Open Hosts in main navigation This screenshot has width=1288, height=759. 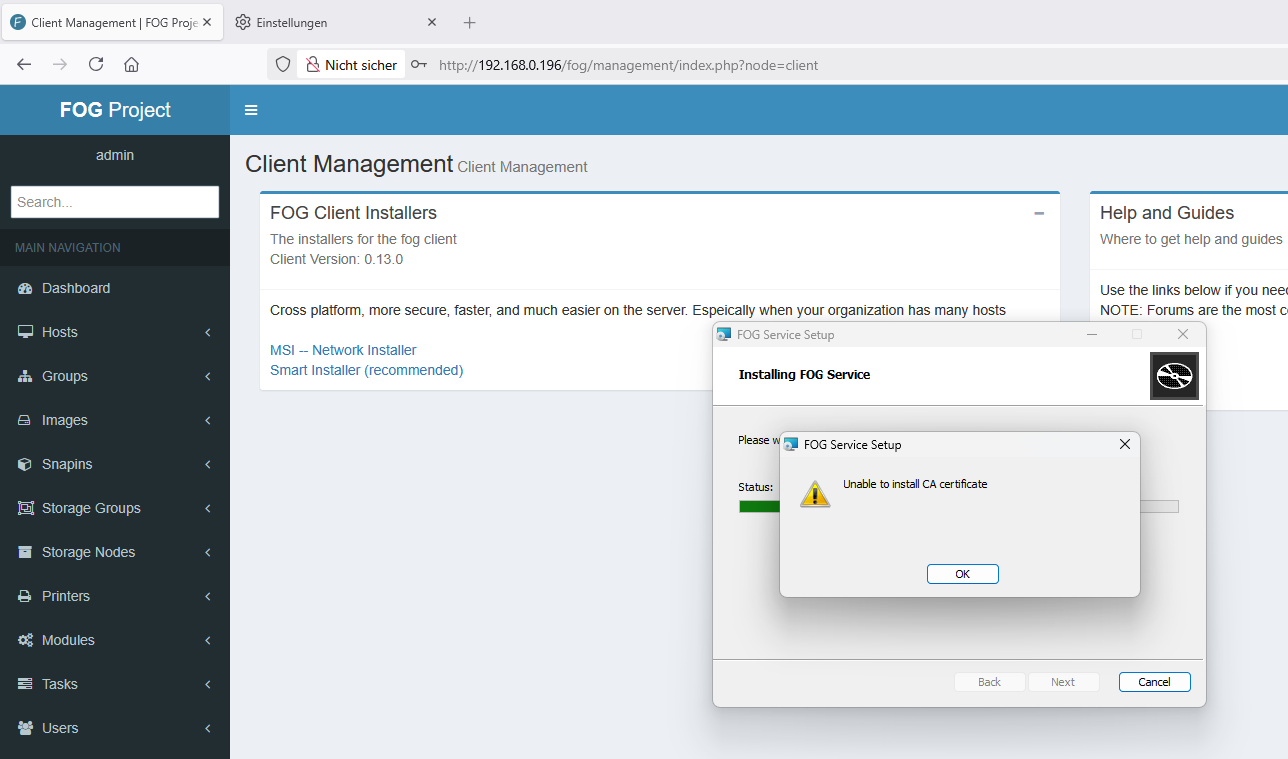pyautogui.click(x=114, y=332)
